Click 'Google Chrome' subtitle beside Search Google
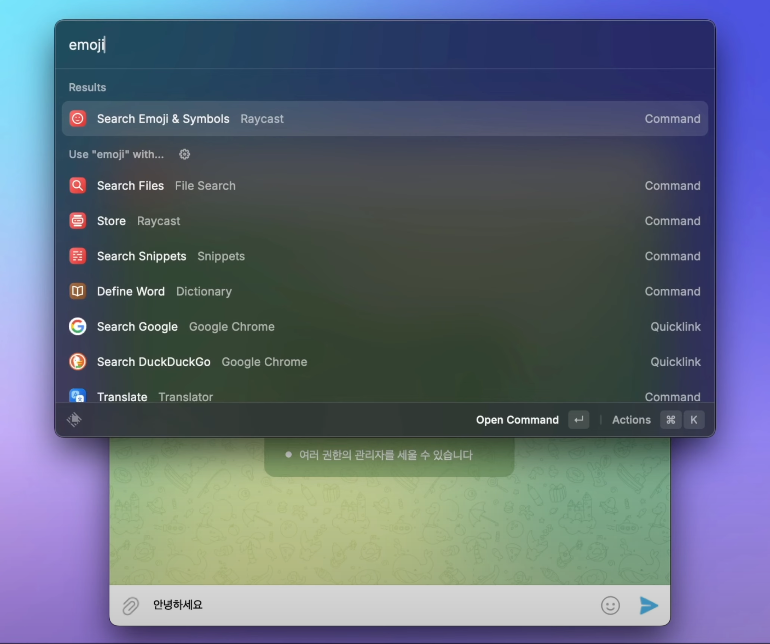Screen dimensions: 770x644 coord(232,327)
